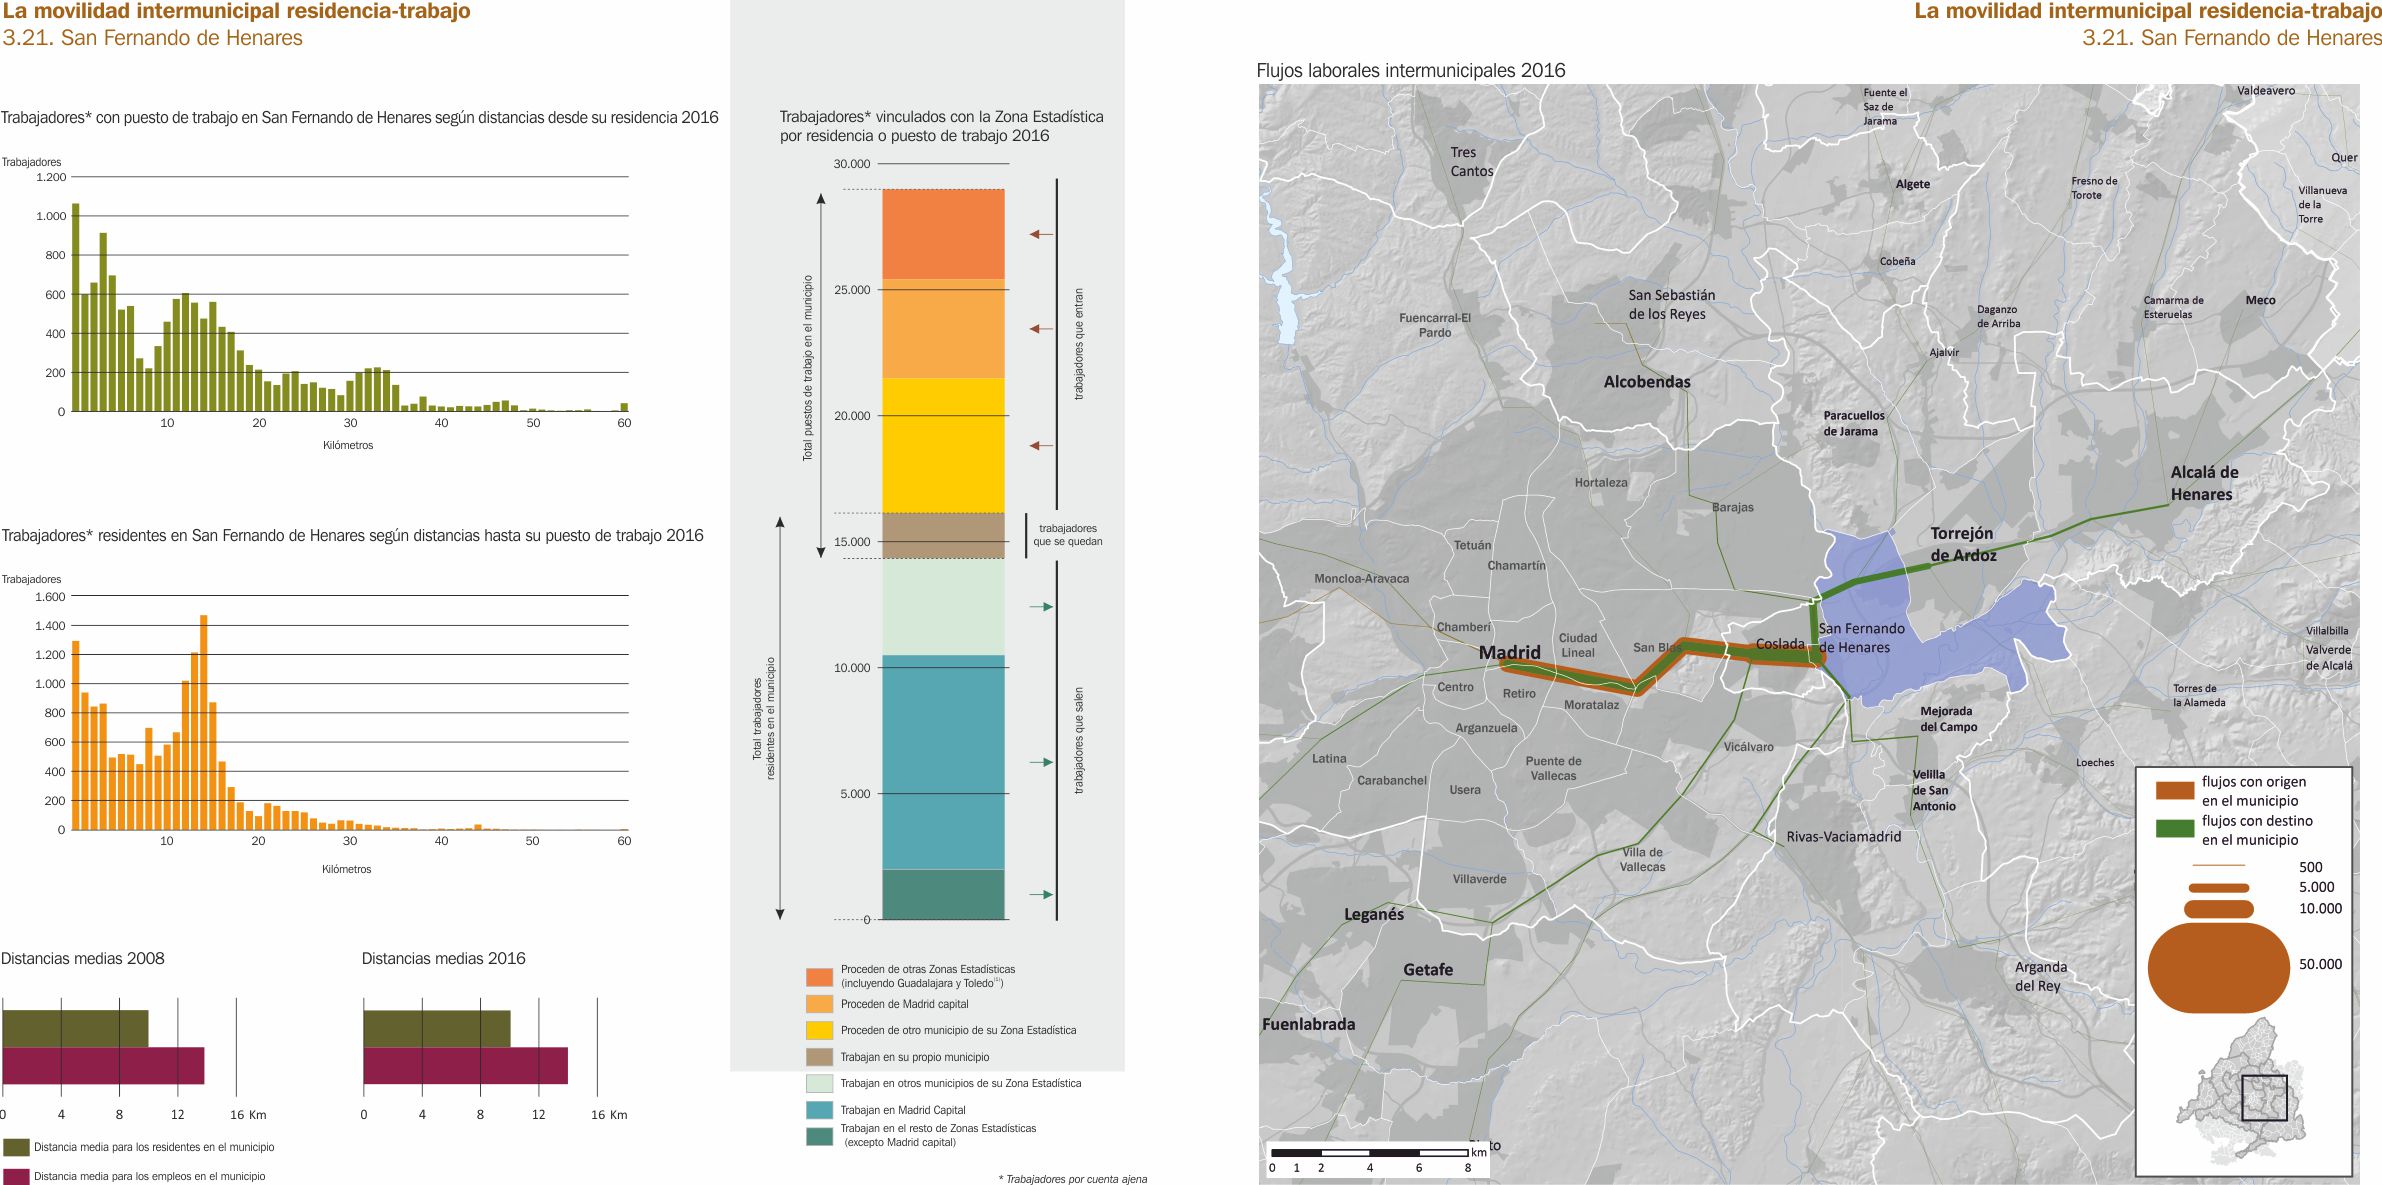Click the 'Velilla de San Antonio' map label
This screenshot has height=1185, width=2382.
[1934, 790]
